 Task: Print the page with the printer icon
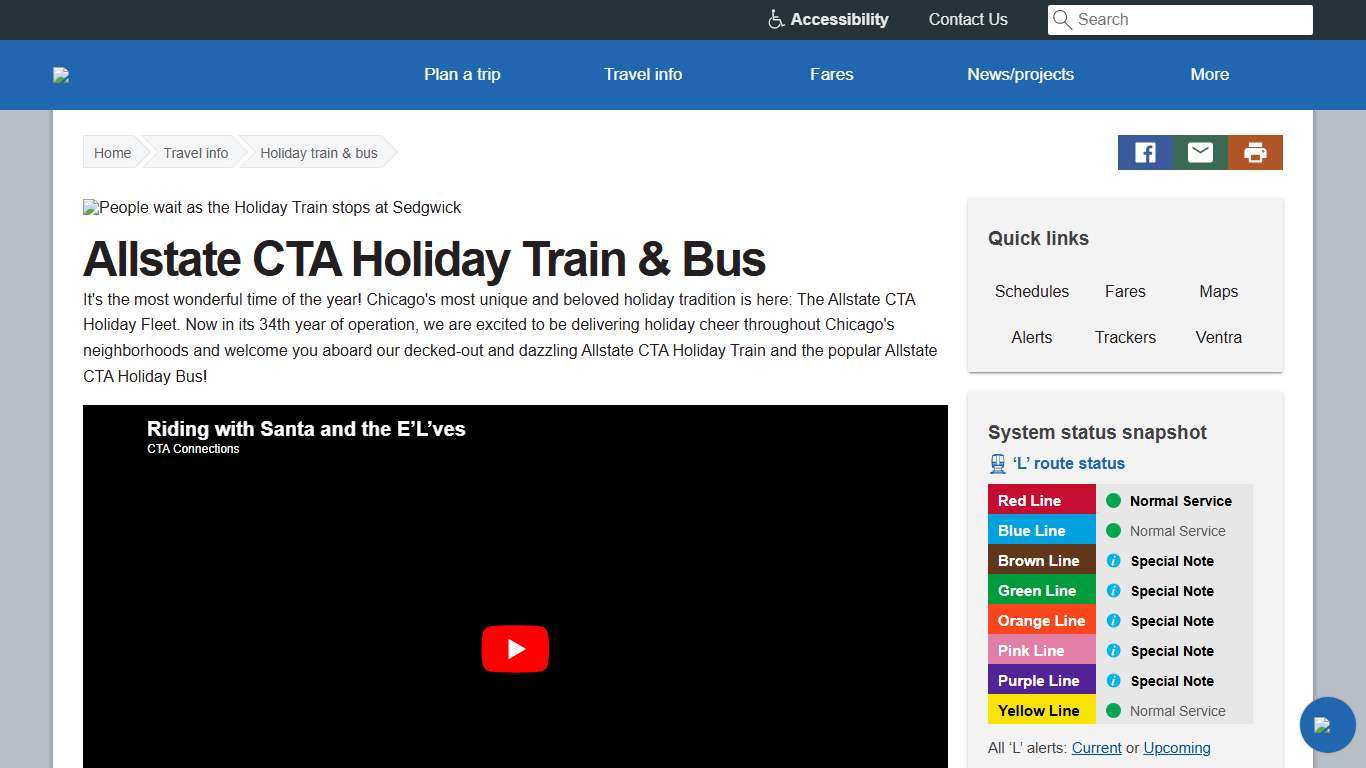pyautogui.click(x=1255, y=152)
